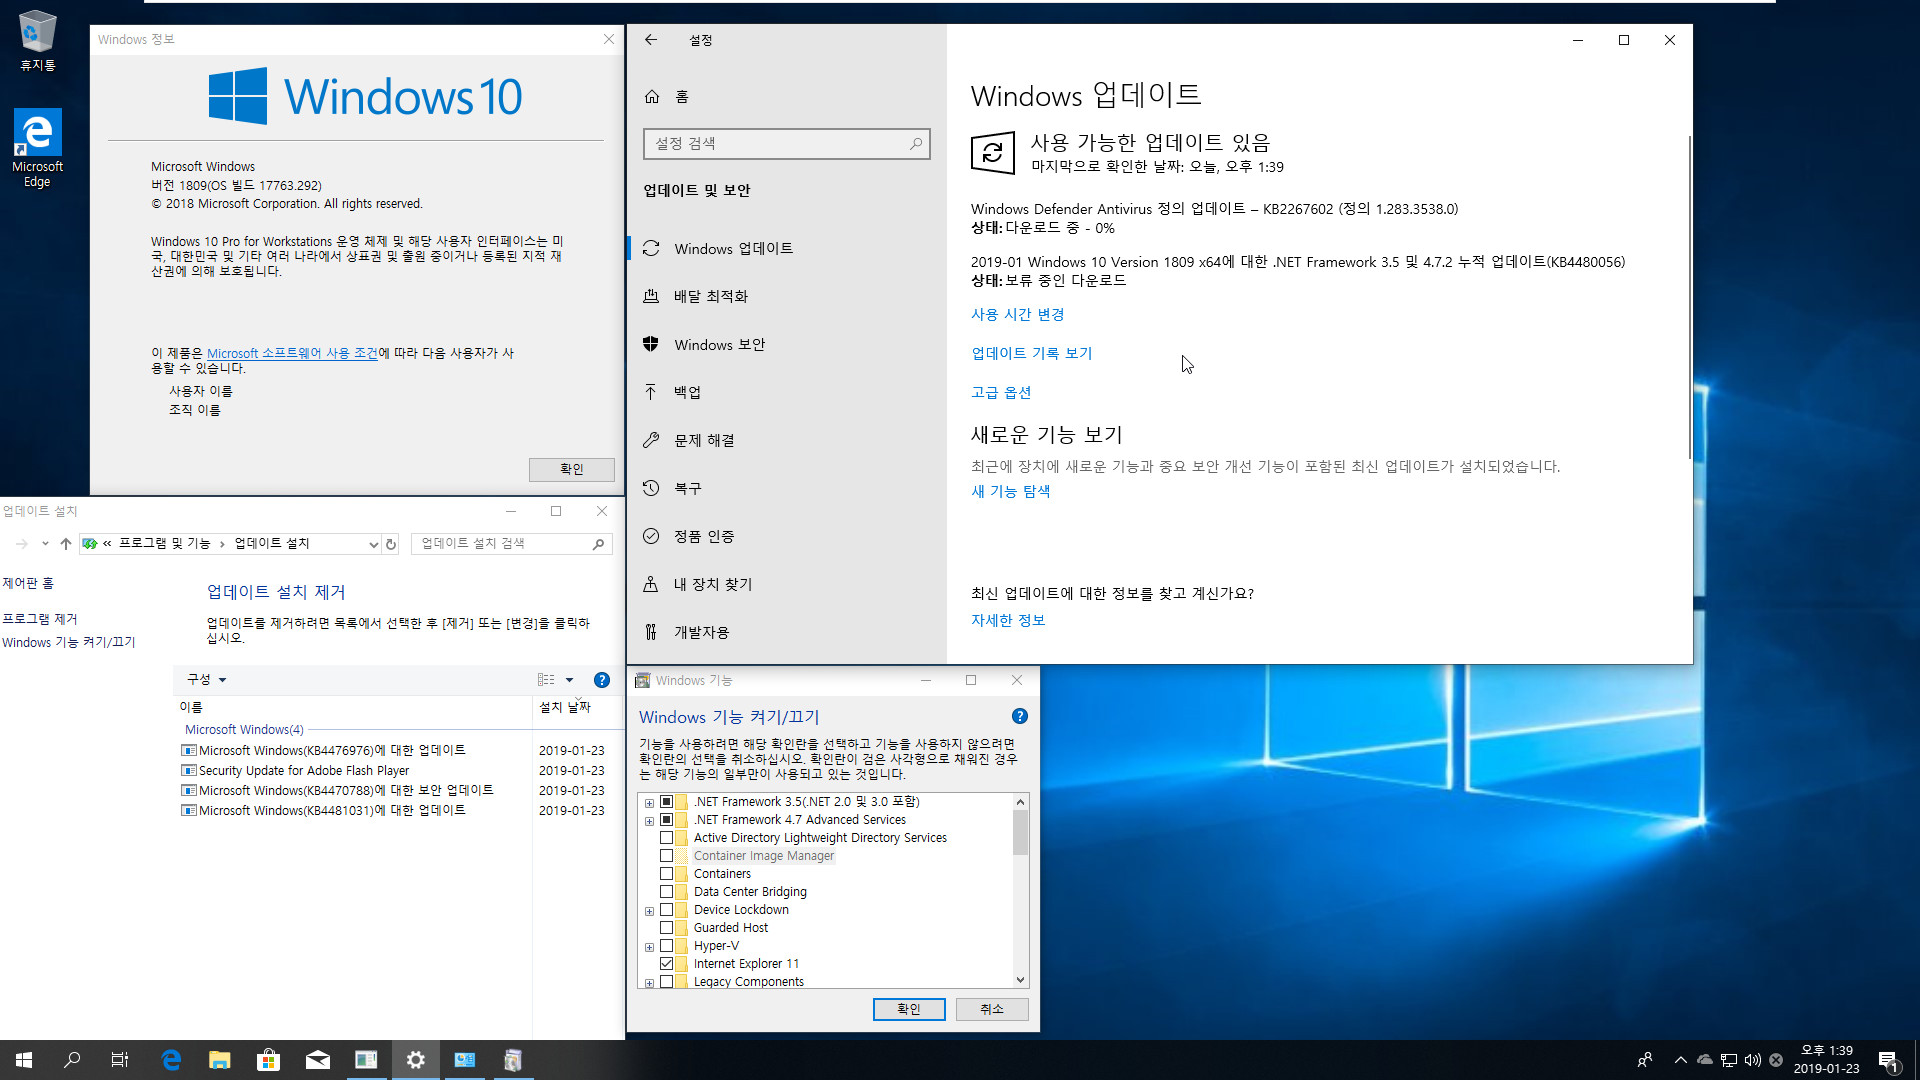Viewport: 1920px width, 1080px height.
Task: Open Advanced options link
Action: [x=1000, y=393]
